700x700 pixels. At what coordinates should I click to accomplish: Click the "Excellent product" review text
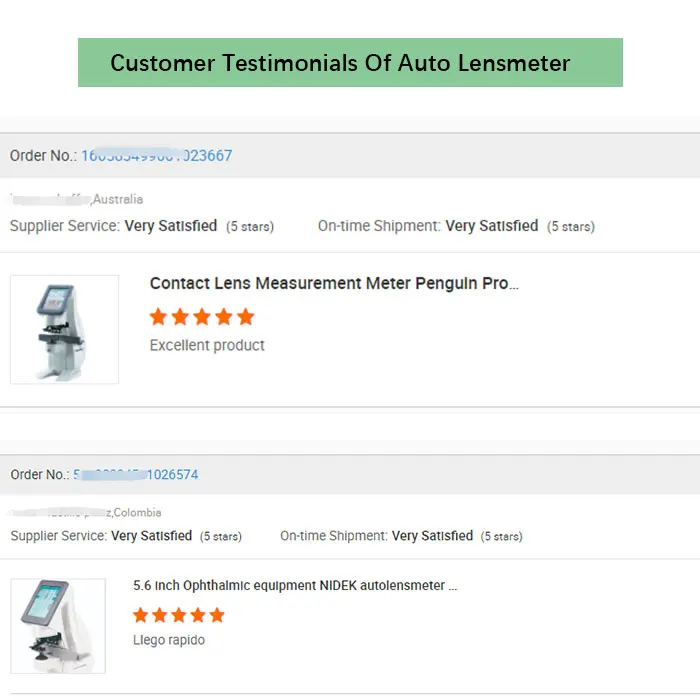pyautogui.click(x=207, y=346)
